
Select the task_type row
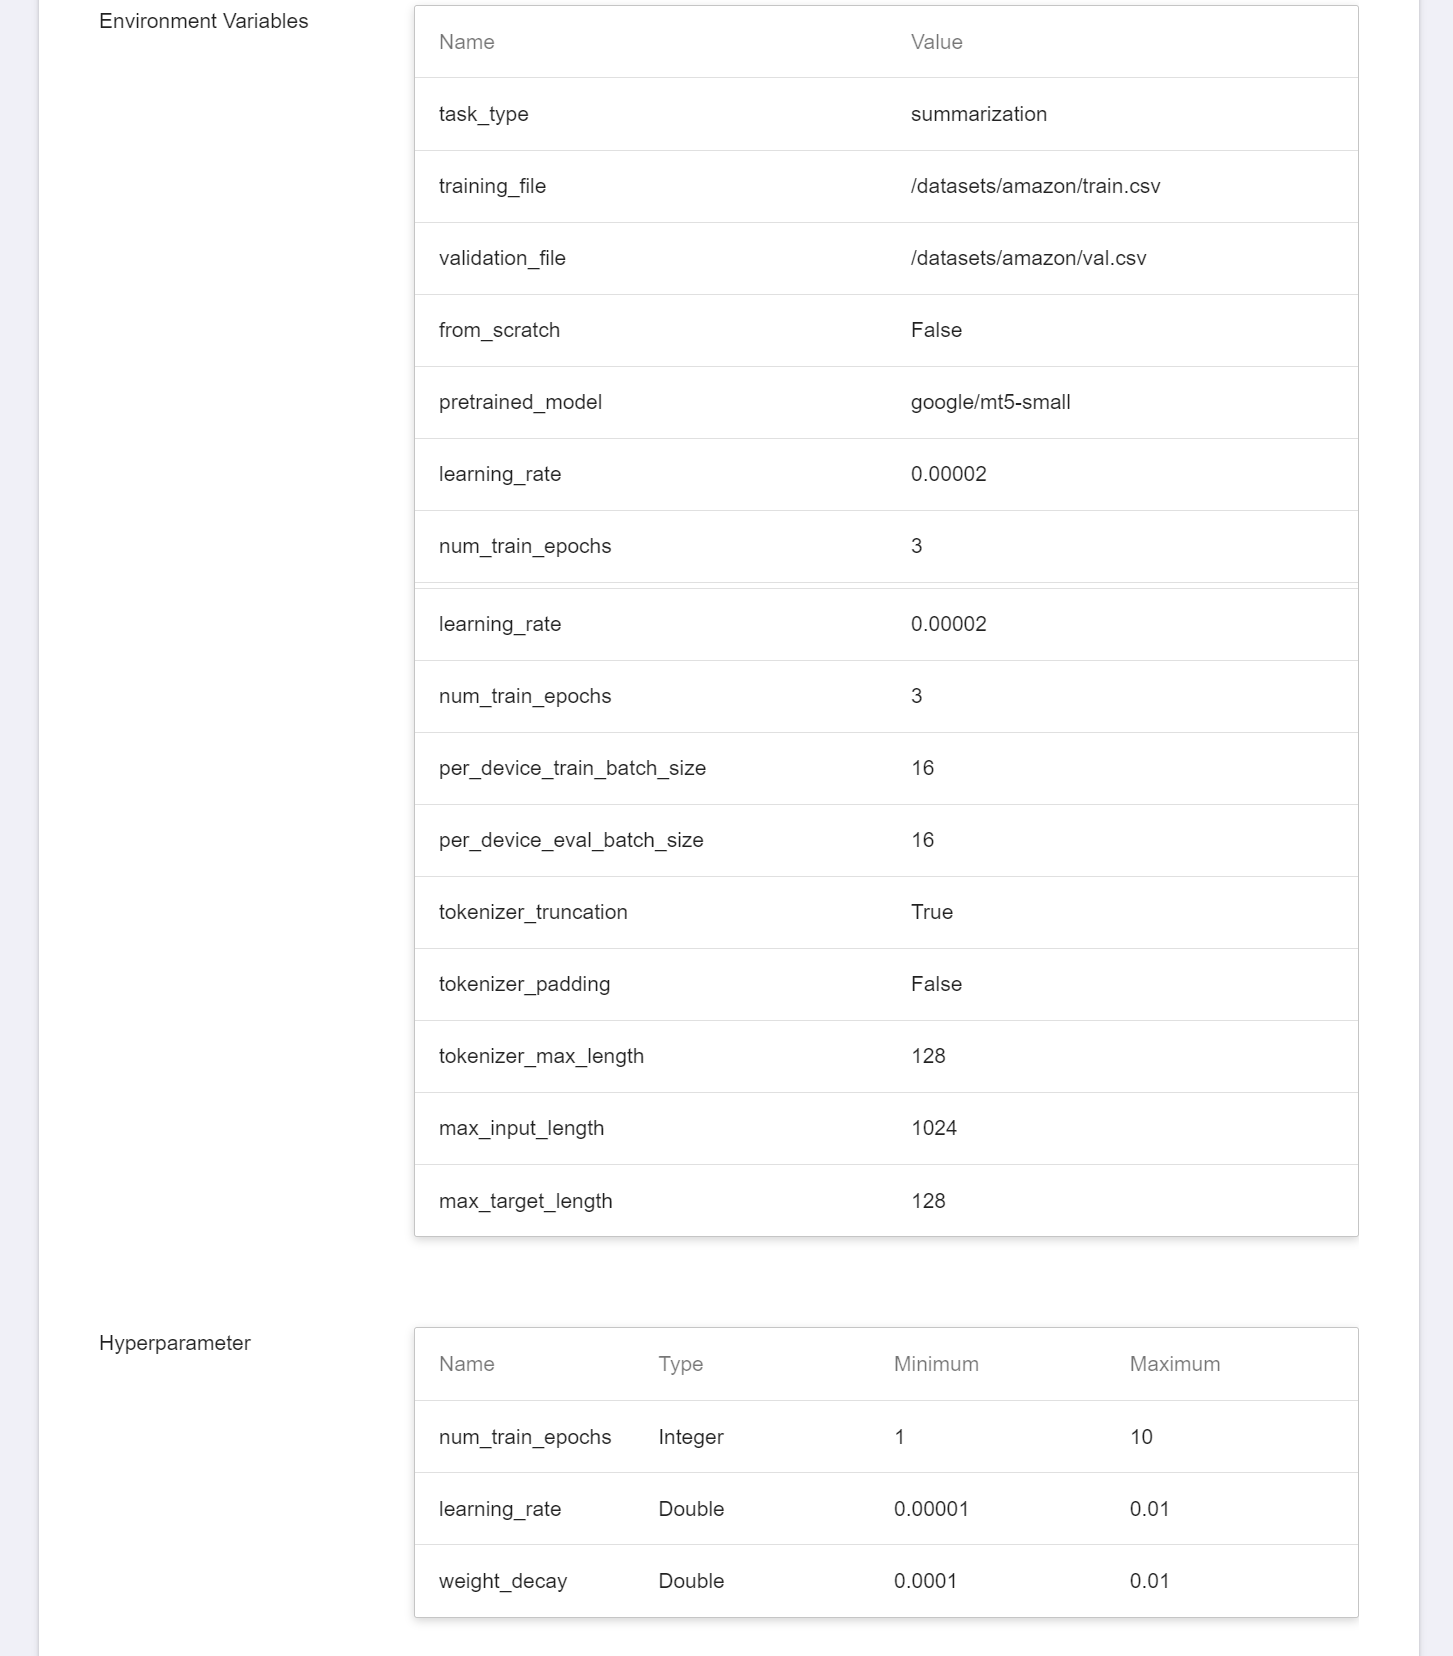tap(886, 114)
